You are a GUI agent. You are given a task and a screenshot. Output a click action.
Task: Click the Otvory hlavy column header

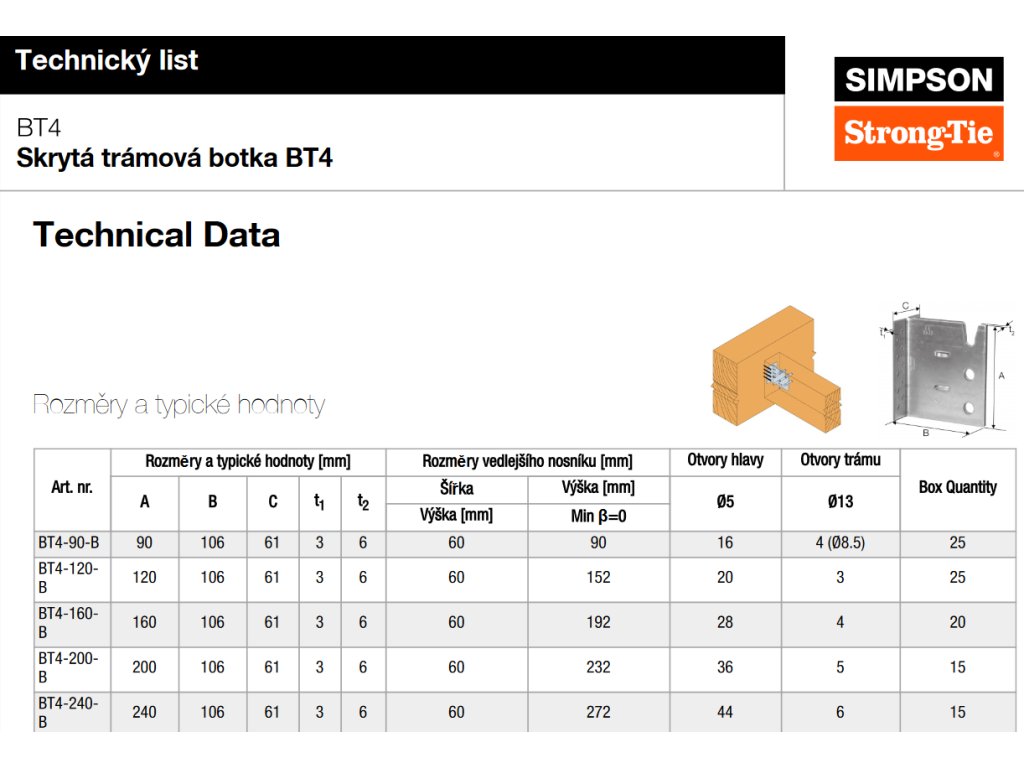725,460
